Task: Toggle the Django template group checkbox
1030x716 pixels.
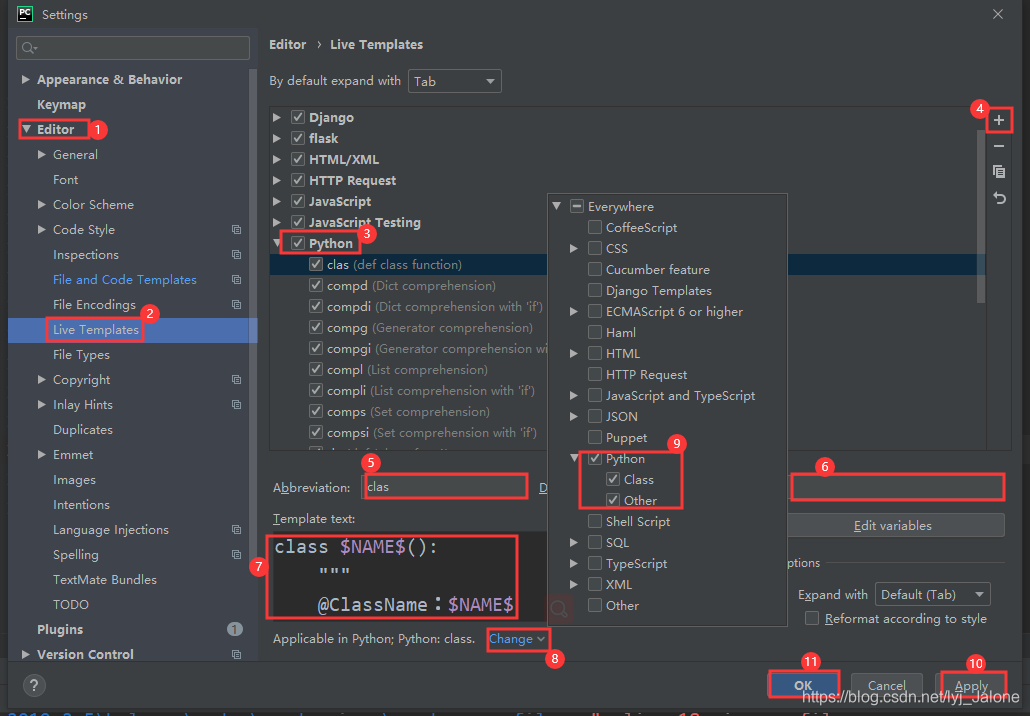Action: pos(298,117)
